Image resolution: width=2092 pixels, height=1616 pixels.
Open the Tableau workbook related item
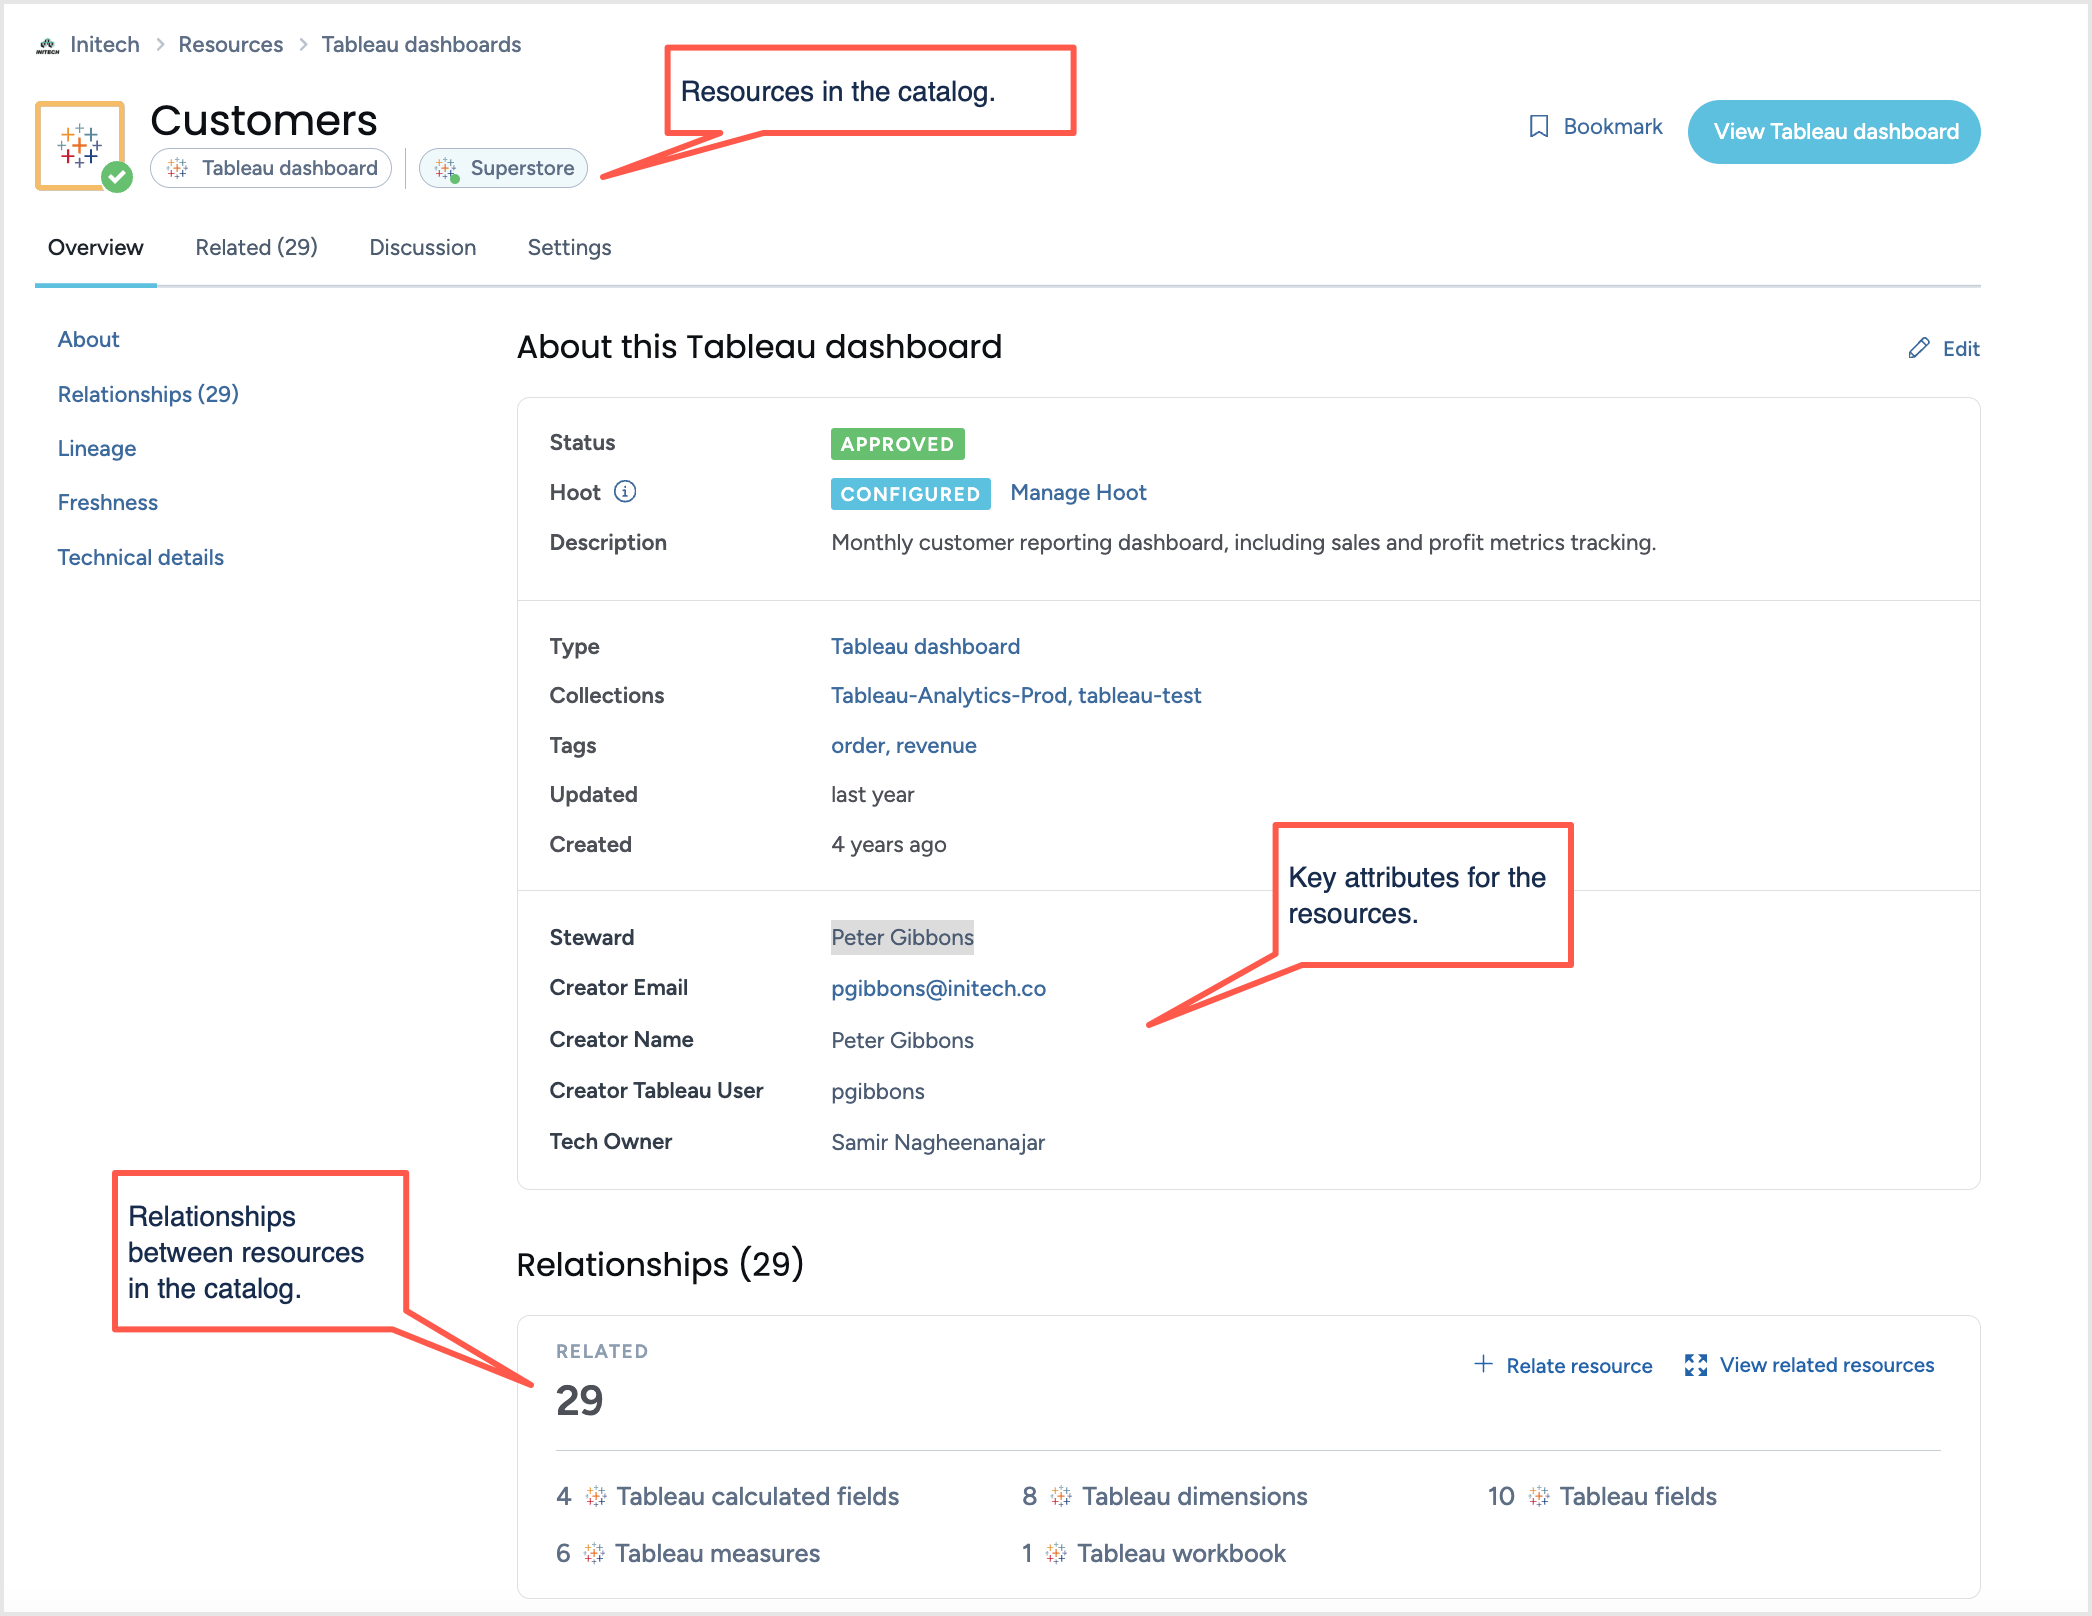tap(1181, 1554)
